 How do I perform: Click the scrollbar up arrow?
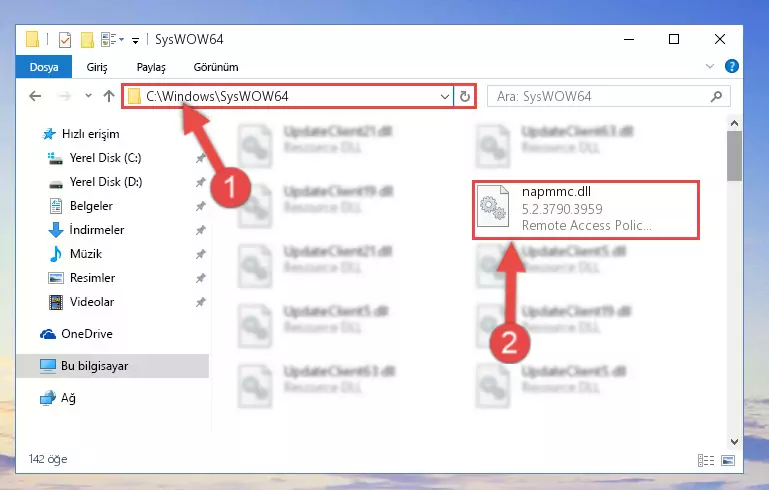[x=734, y=123]
